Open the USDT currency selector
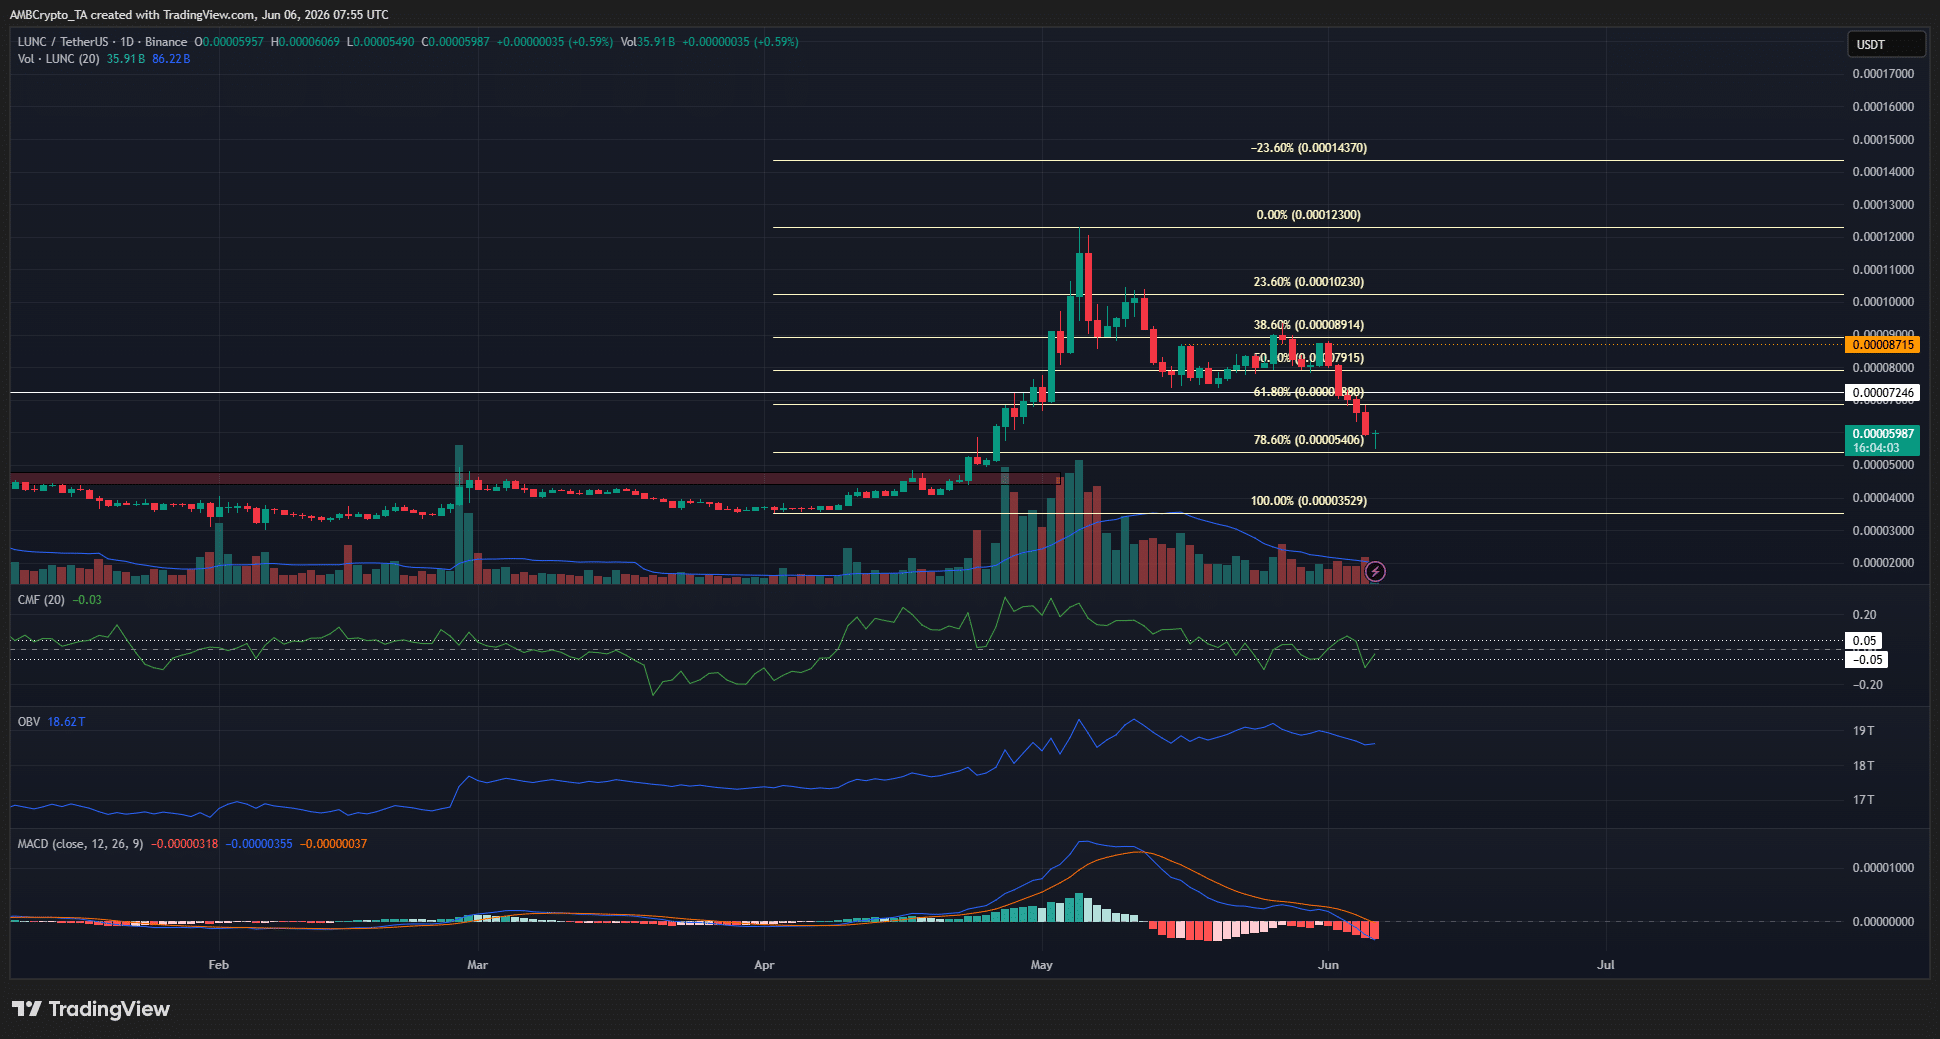The width and height of the screenshot is (1940, 1039). (1885, 44)
